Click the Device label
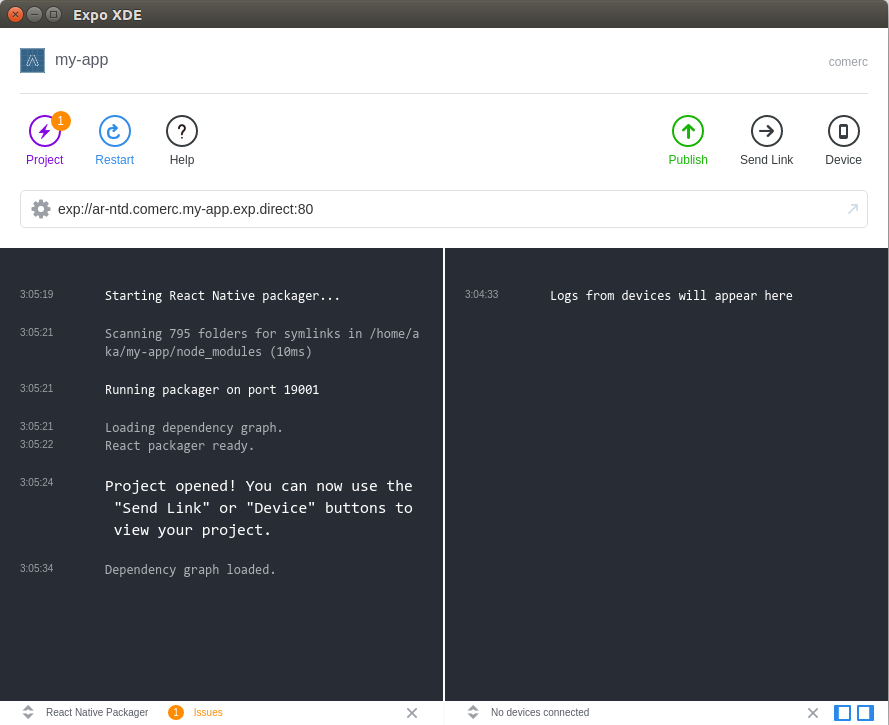 click(844, 160)
